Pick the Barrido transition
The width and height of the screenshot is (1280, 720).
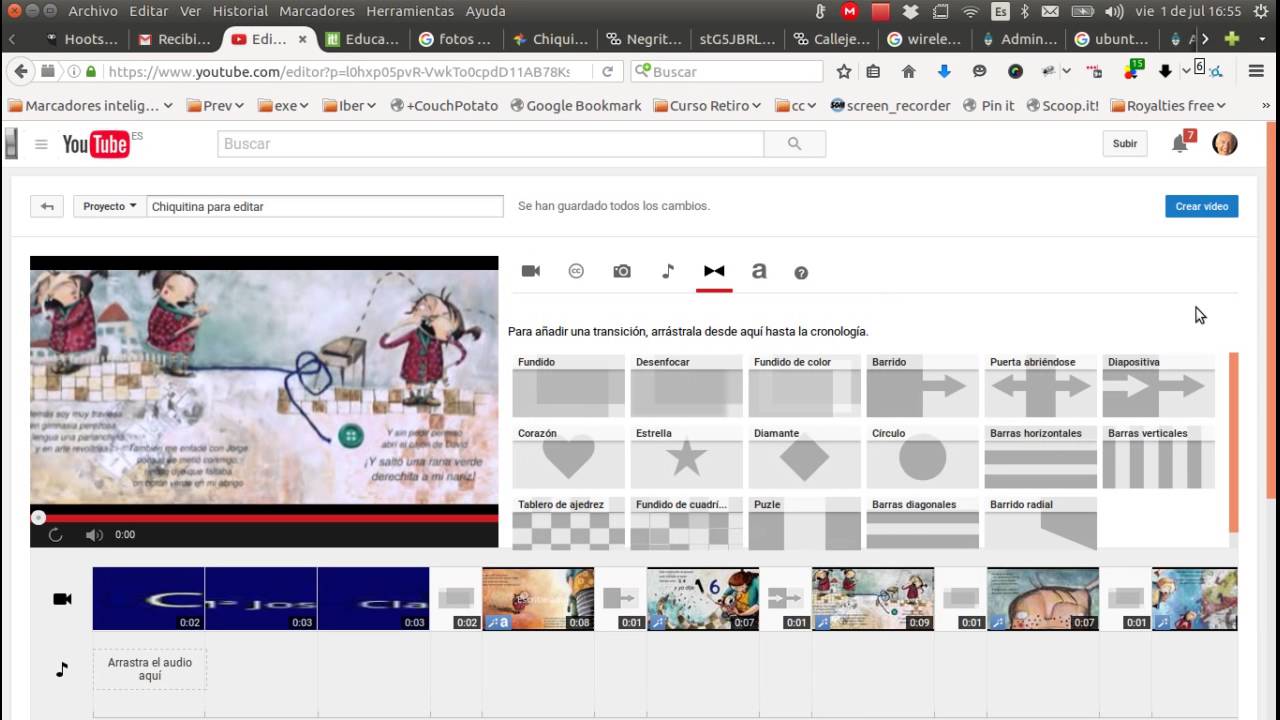click(922, 386)
